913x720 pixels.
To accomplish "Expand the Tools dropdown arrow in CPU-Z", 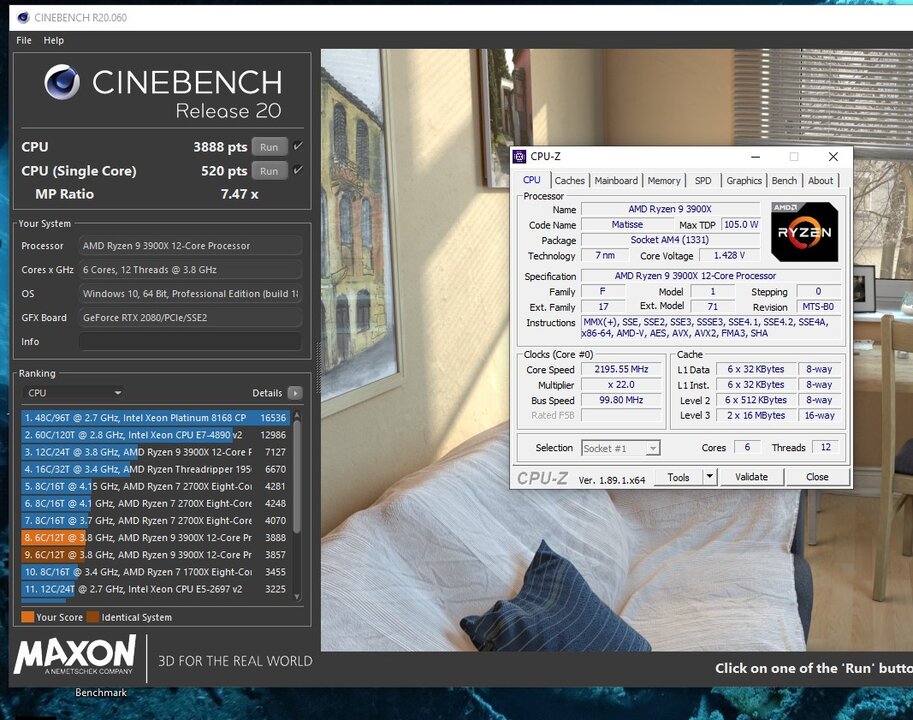I will point(709,477).
